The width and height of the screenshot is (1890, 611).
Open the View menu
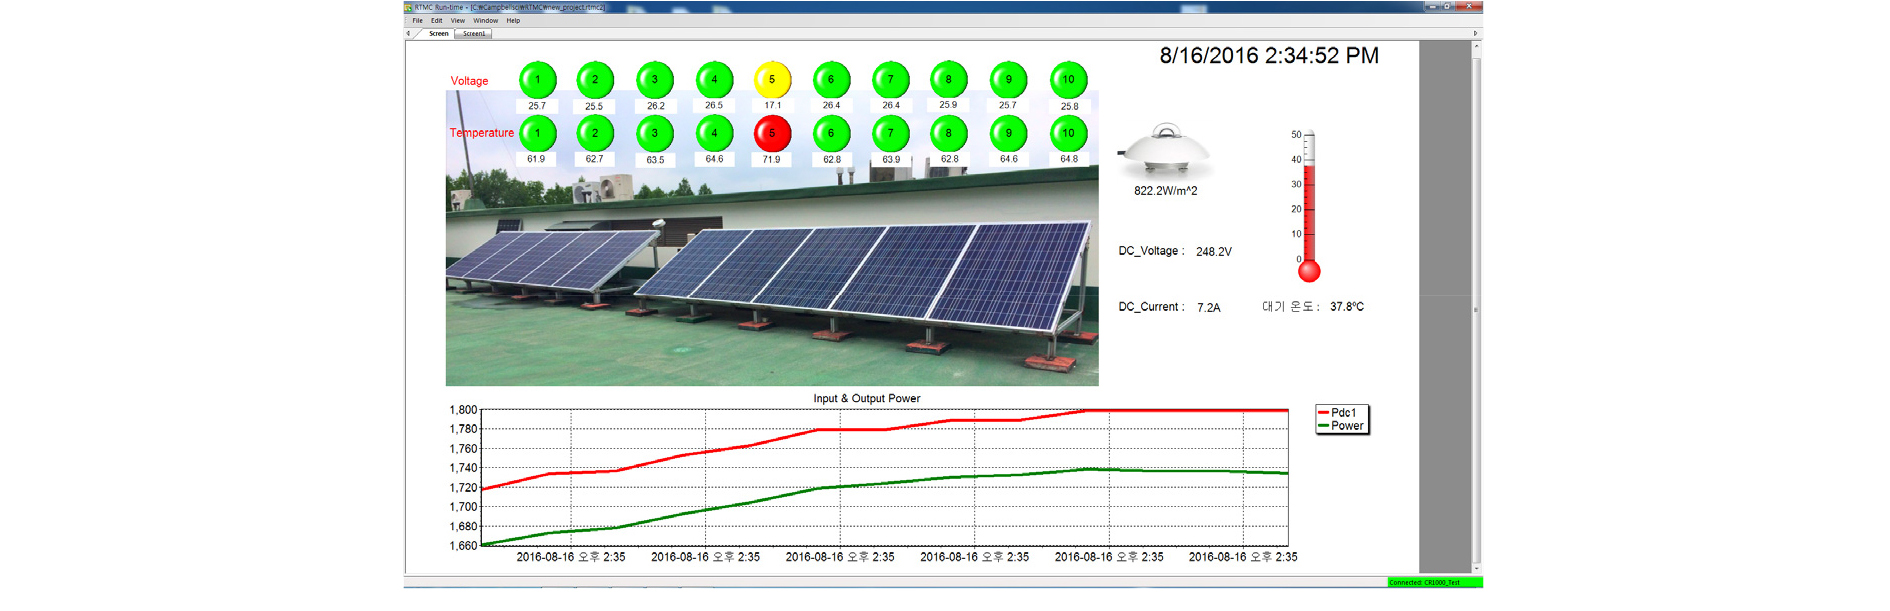tap(458, 20)
